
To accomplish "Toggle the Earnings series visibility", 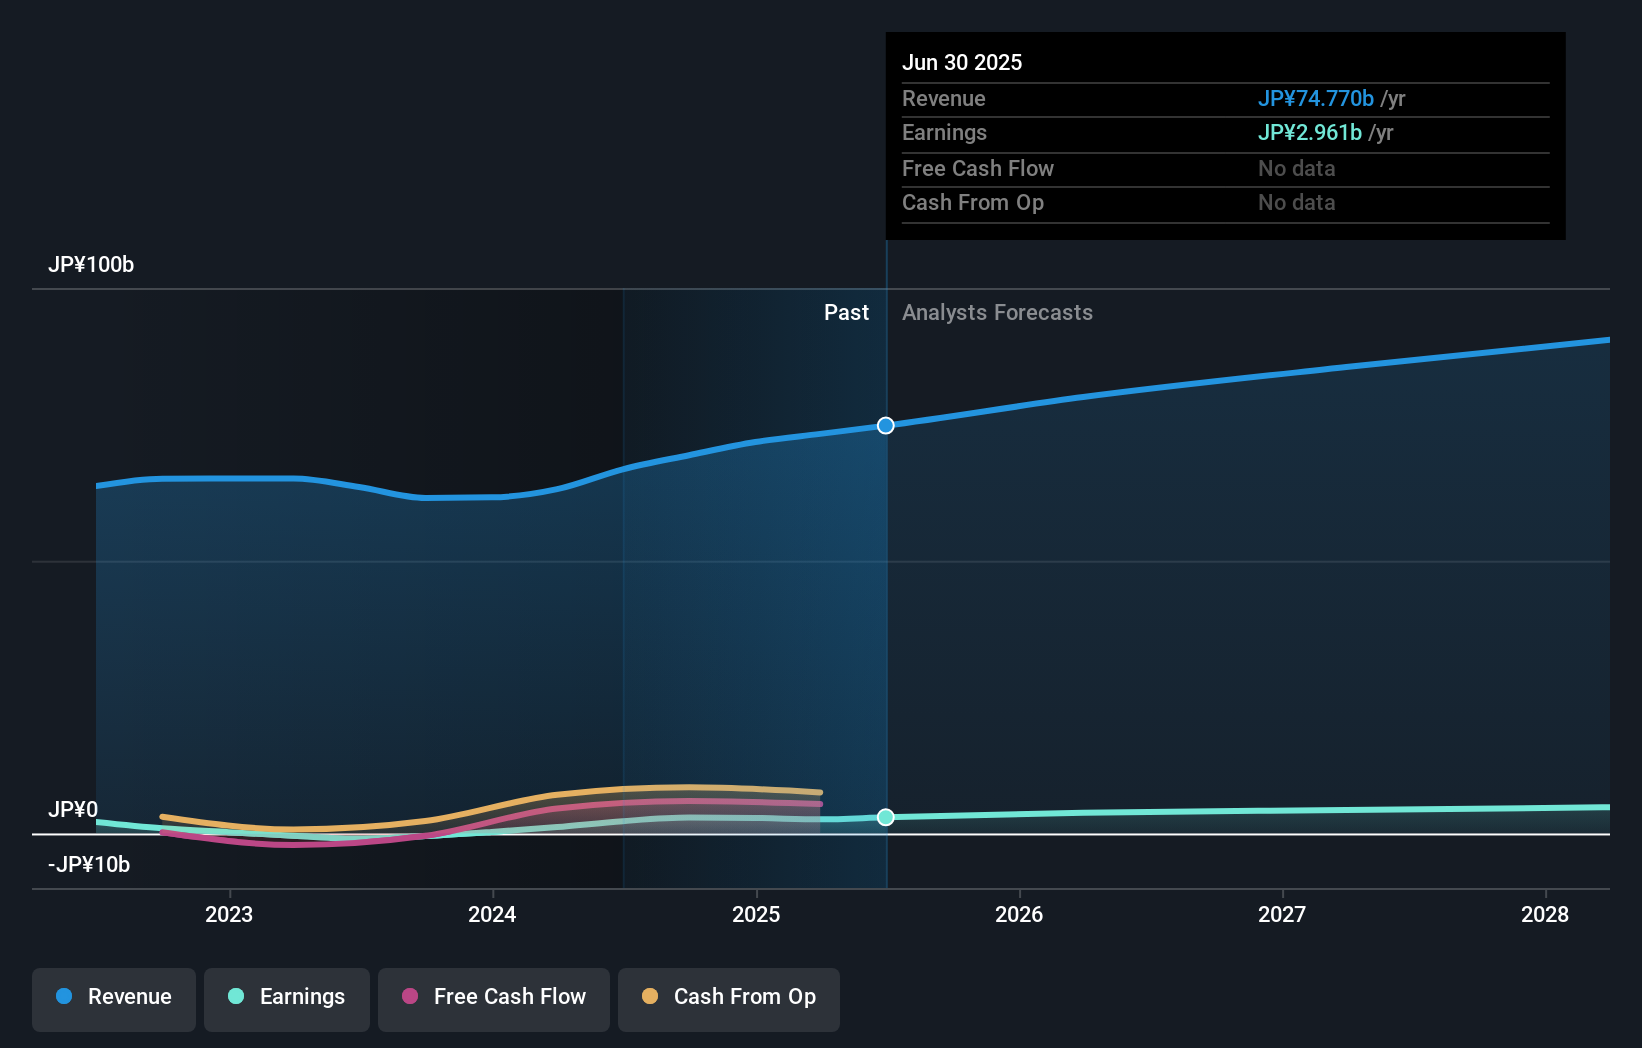I will point(287,997).
